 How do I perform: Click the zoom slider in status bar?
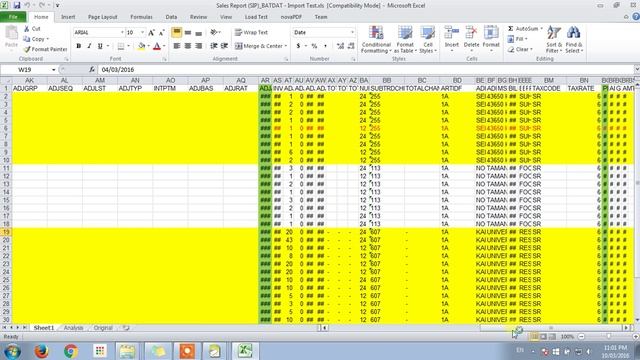(609, 337)
